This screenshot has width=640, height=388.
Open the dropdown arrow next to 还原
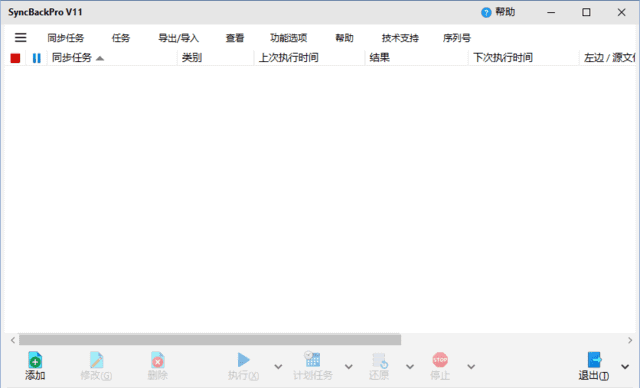click(410, 366)
